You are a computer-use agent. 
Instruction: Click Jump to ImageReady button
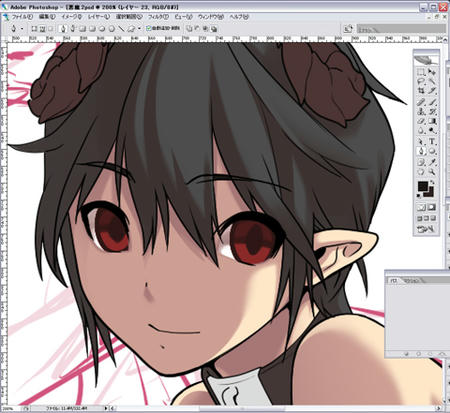[x=426, y=229]
